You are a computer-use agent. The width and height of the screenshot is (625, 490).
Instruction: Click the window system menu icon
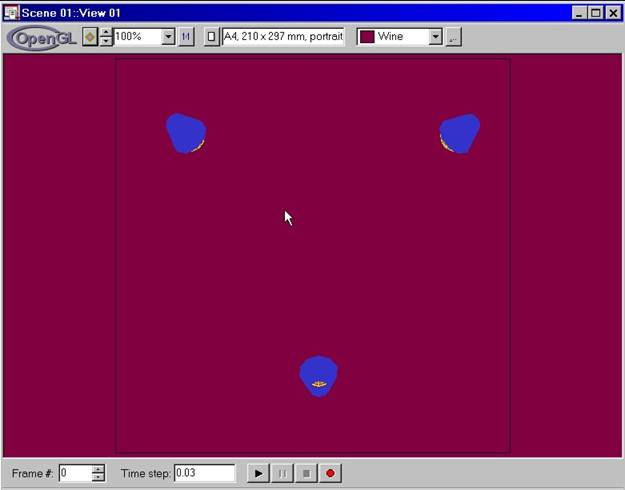coord(12,13)
